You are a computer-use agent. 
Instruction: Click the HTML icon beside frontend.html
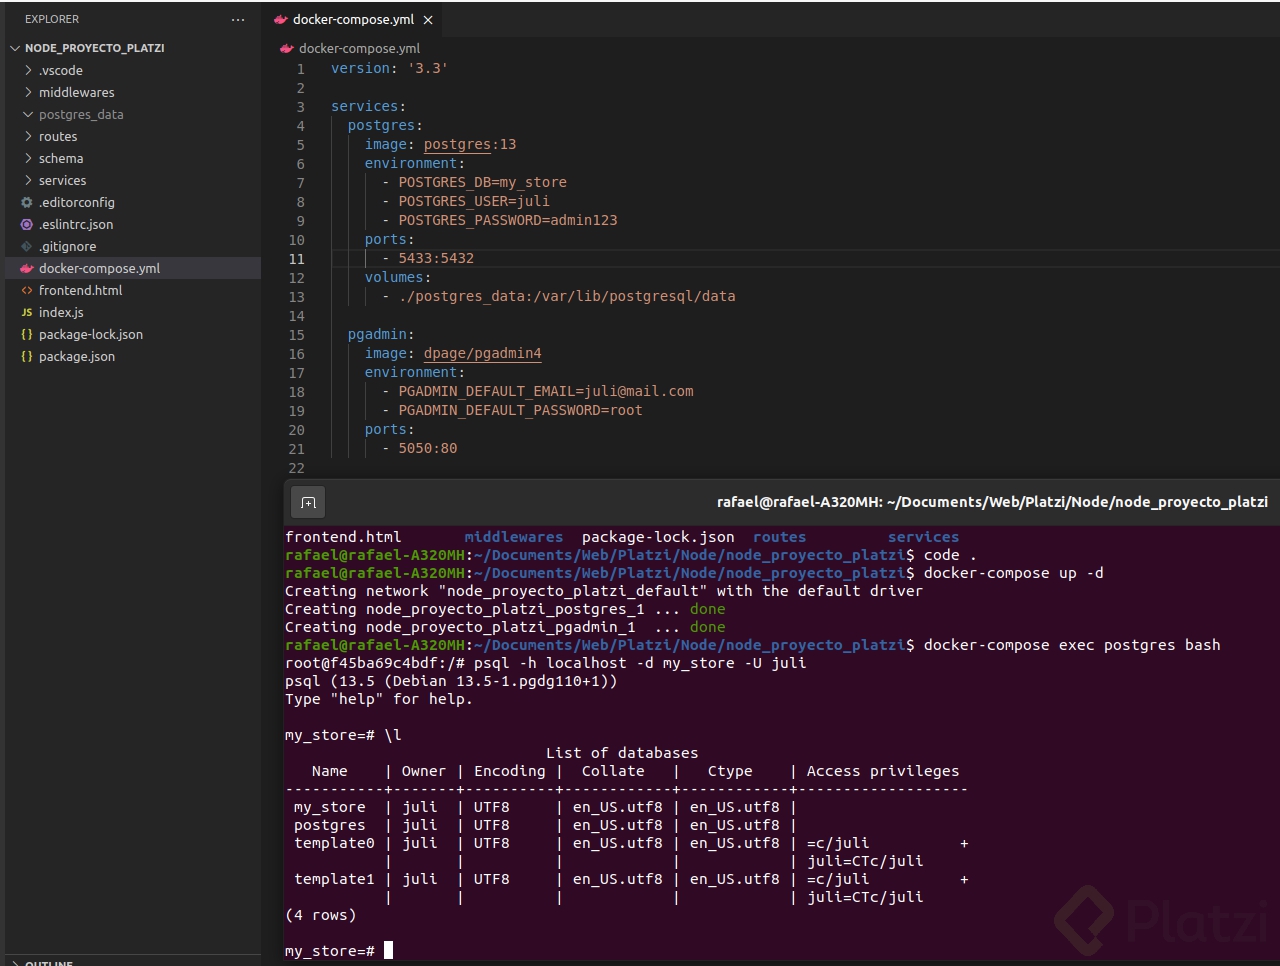click(x=27, y=290)
